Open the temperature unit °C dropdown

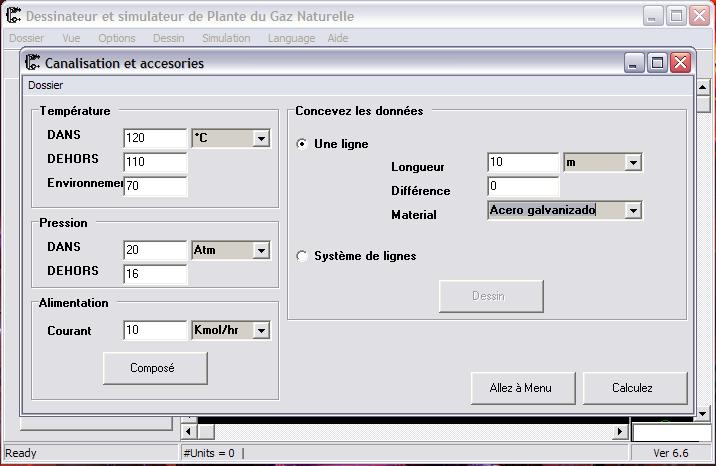[x=231, y=138]
